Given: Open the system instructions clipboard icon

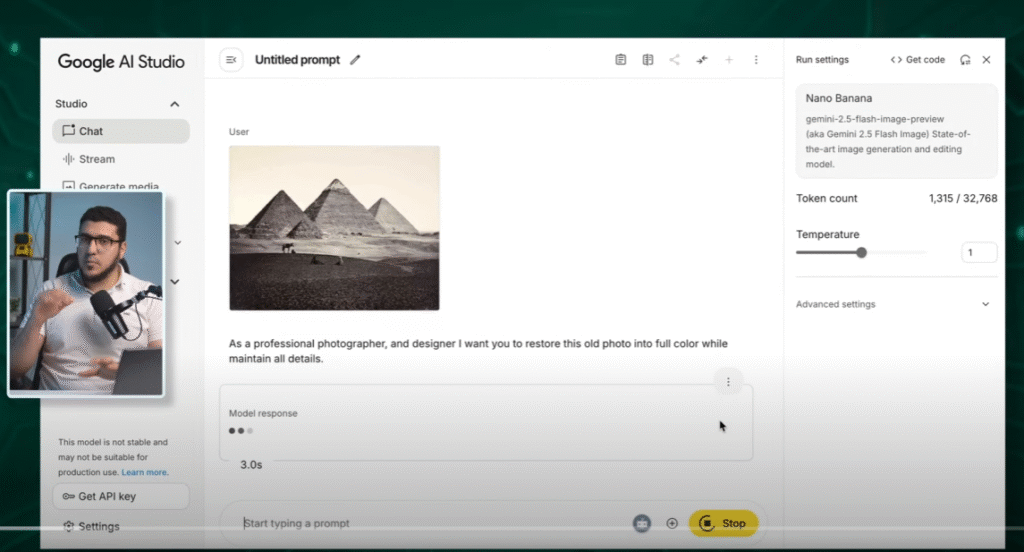Looking at the screenshot, I should tap(620, 60).
